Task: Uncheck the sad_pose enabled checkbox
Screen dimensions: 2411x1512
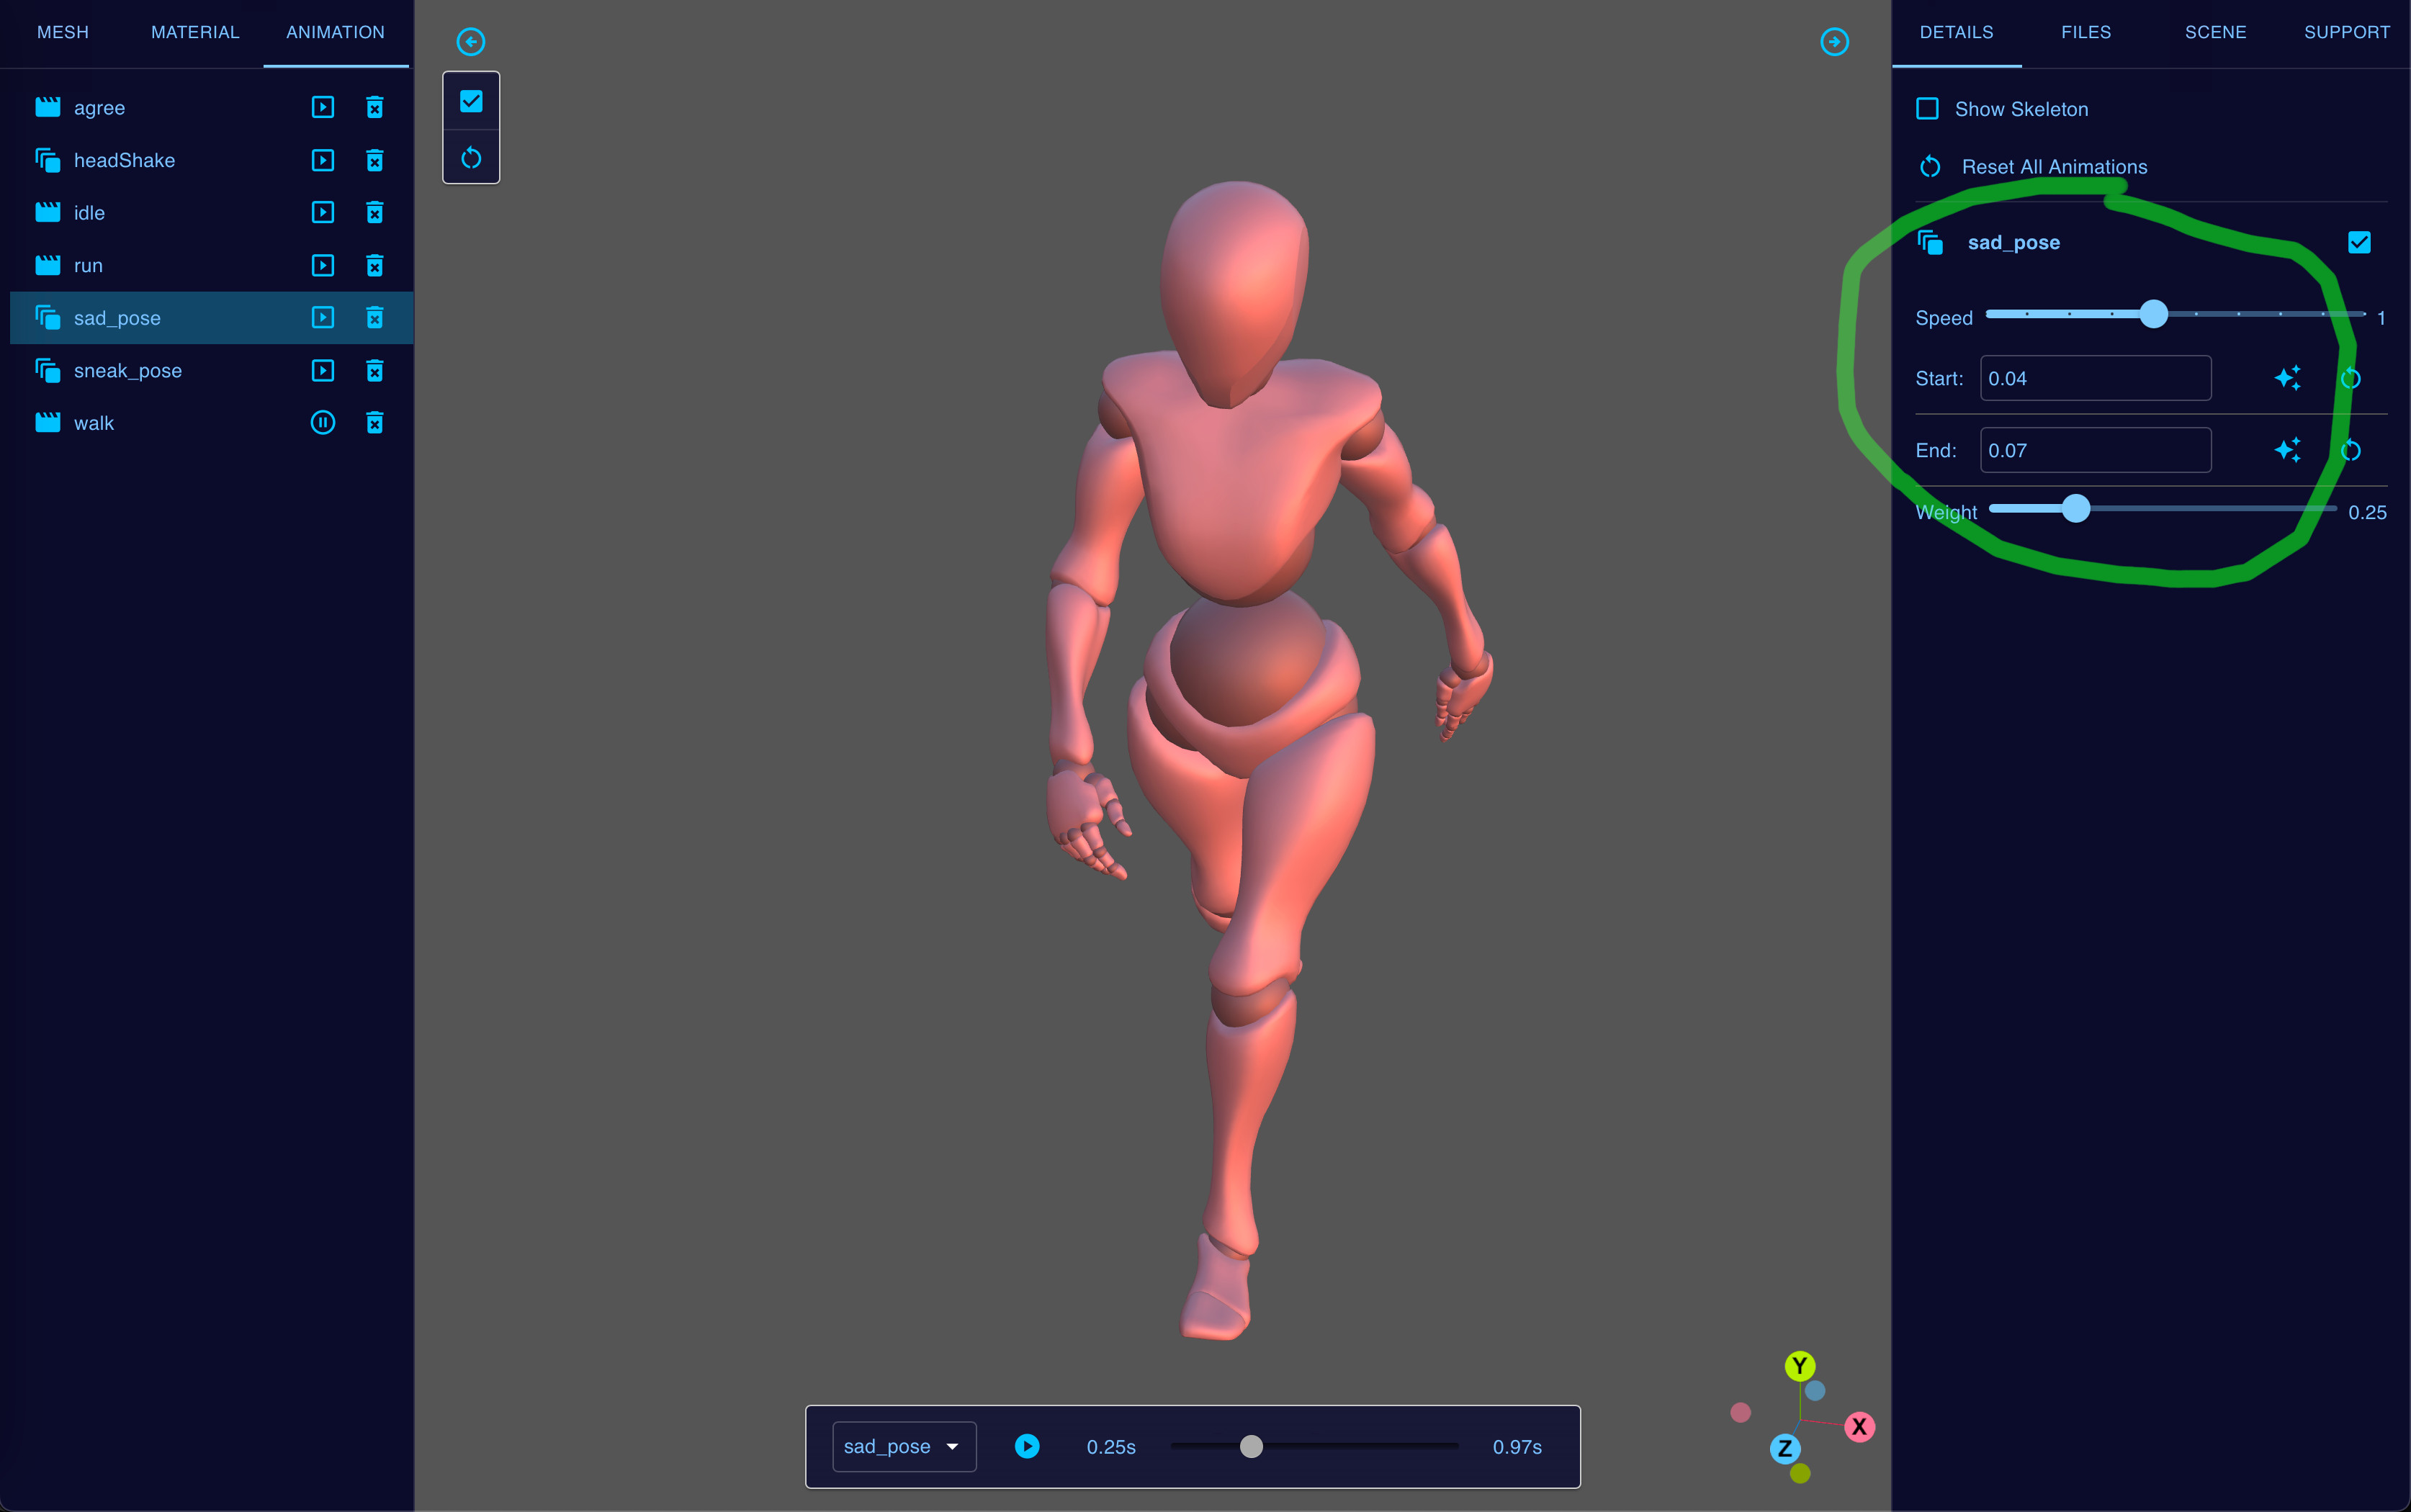Action: (x=2359, y=242)
